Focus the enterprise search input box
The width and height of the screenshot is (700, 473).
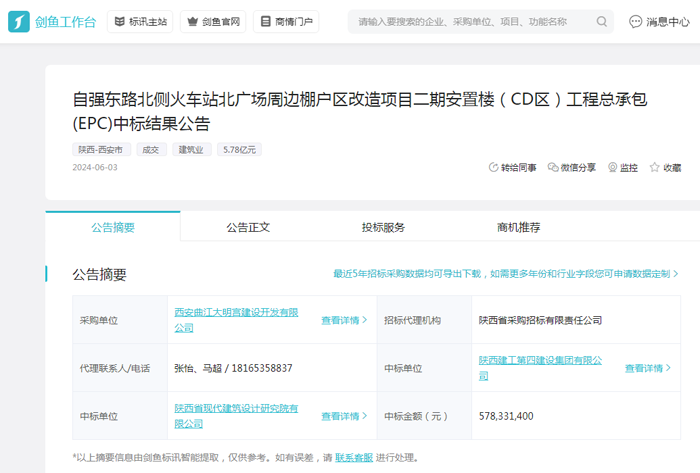[x=470, y=21]
